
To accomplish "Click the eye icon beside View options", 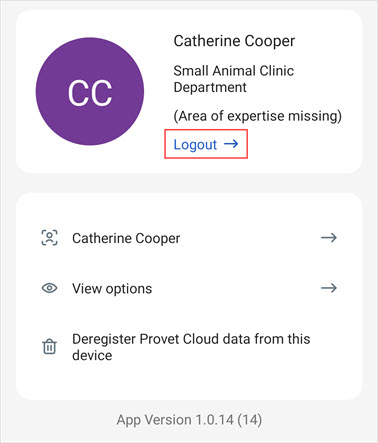I will click(49, 288).
